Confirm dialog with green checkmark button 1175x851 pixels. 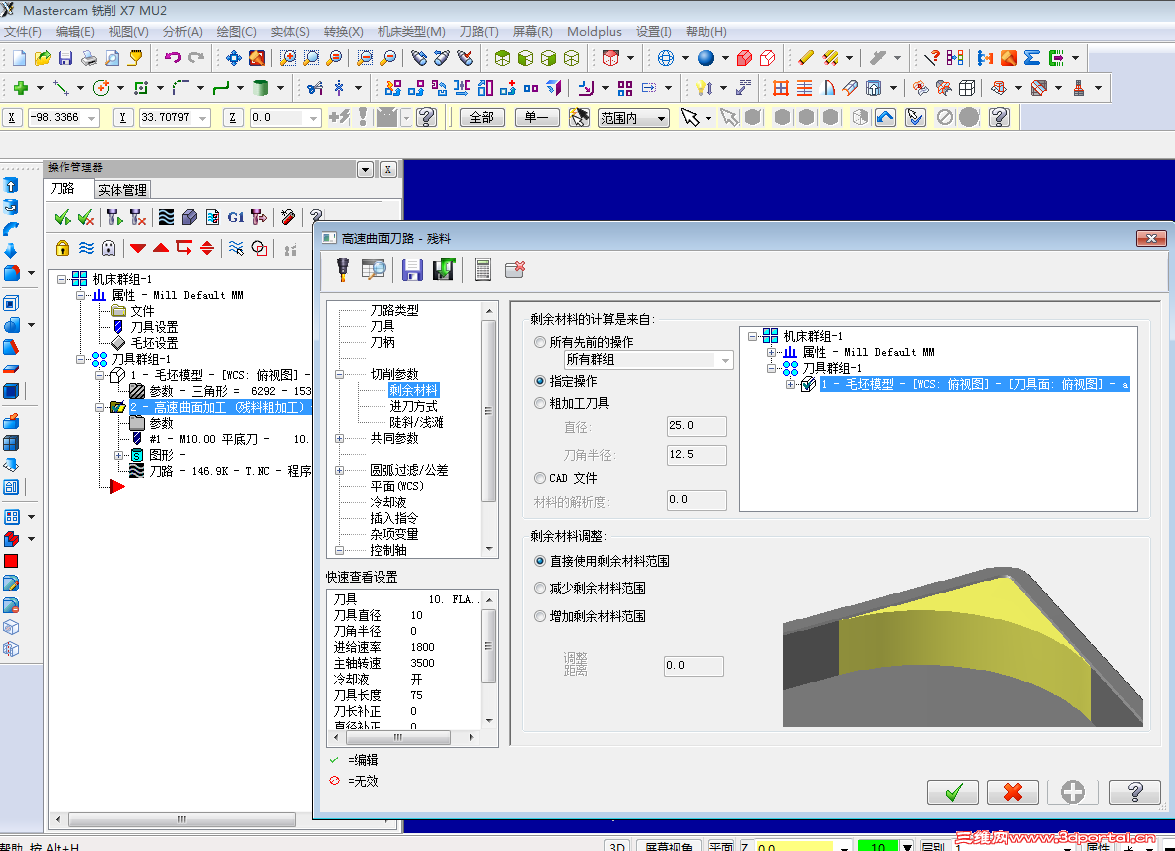[952, 792]
